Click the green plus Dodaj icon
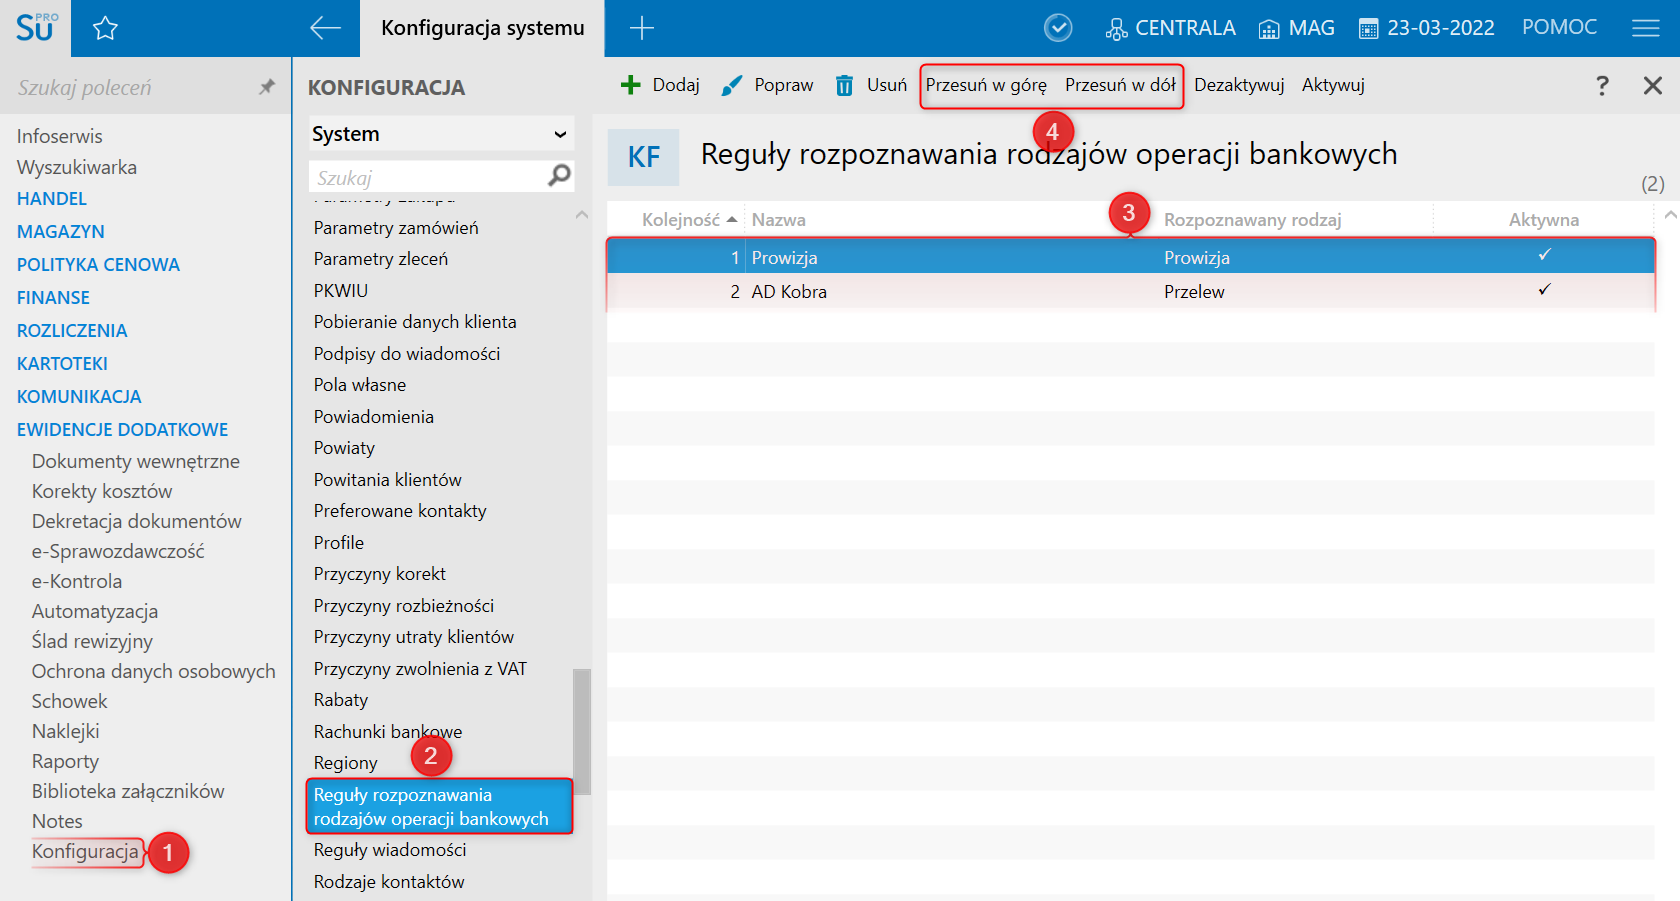The height and width of the screenshot is (901, 1680). click(x=630, y=85)
